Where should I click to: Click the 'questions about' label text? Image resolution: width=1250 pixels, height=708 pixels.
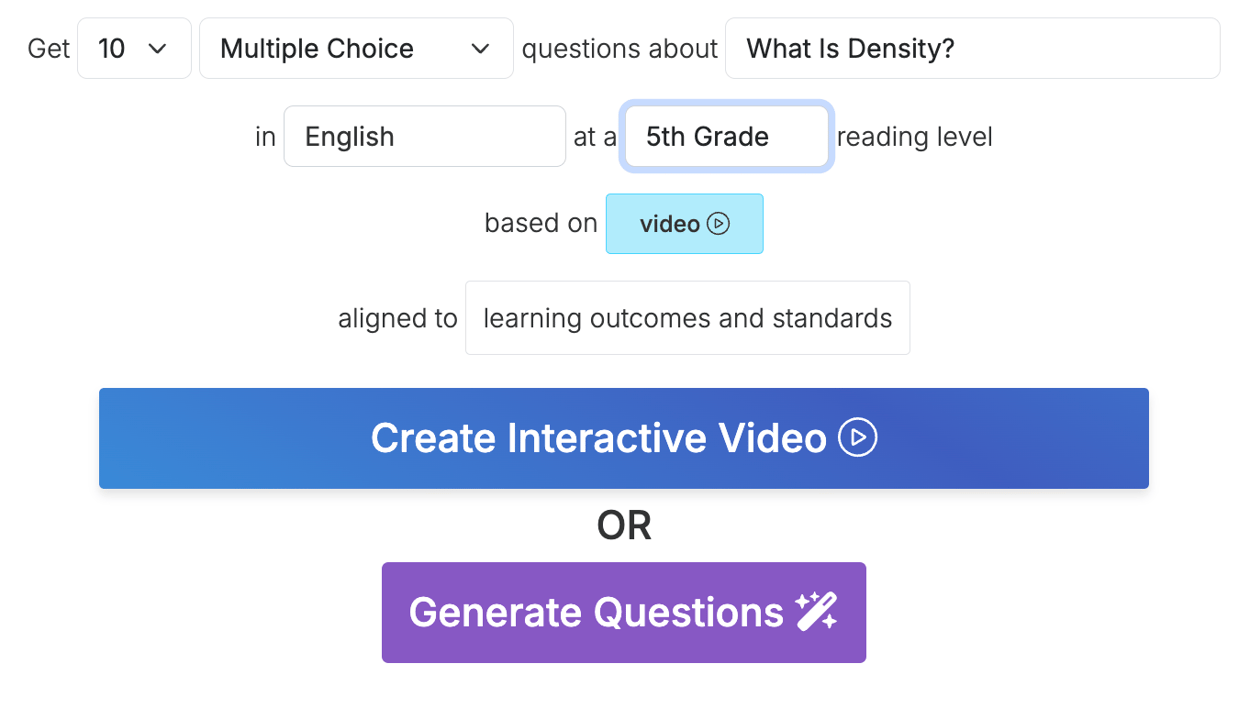click(x=619, y=48)
